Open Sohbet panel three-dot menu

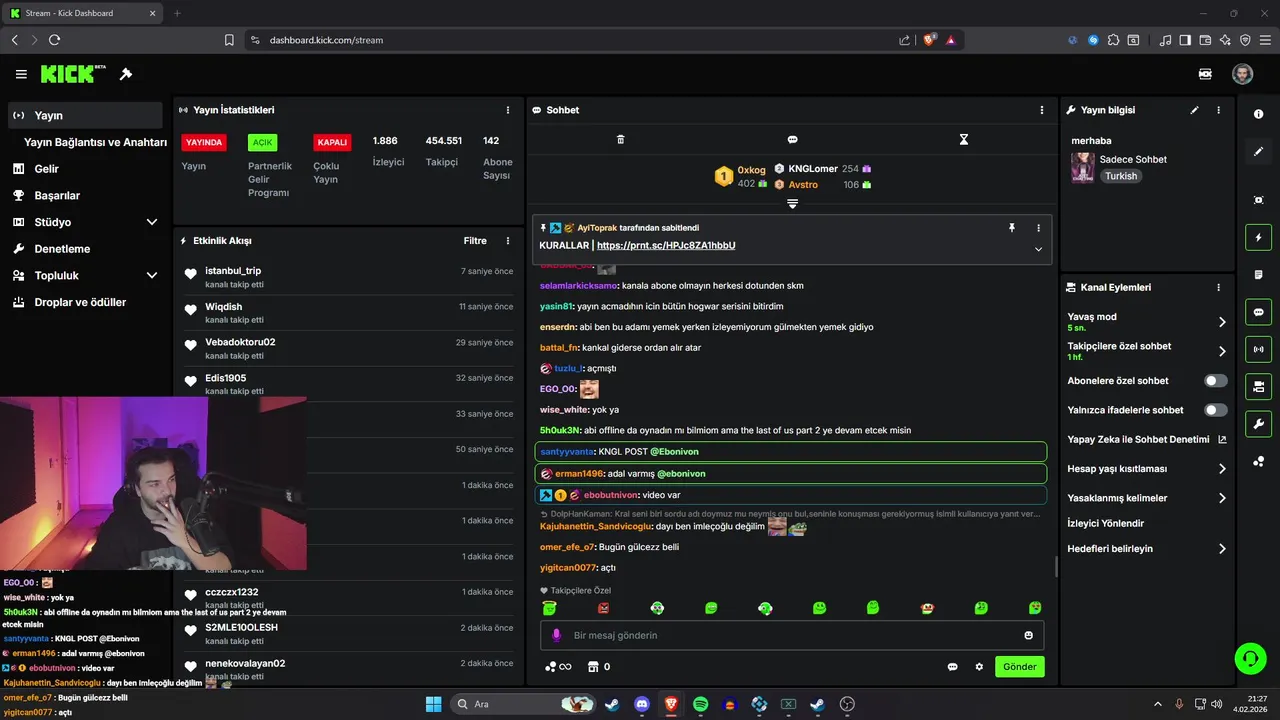[x=1042, y=110]
